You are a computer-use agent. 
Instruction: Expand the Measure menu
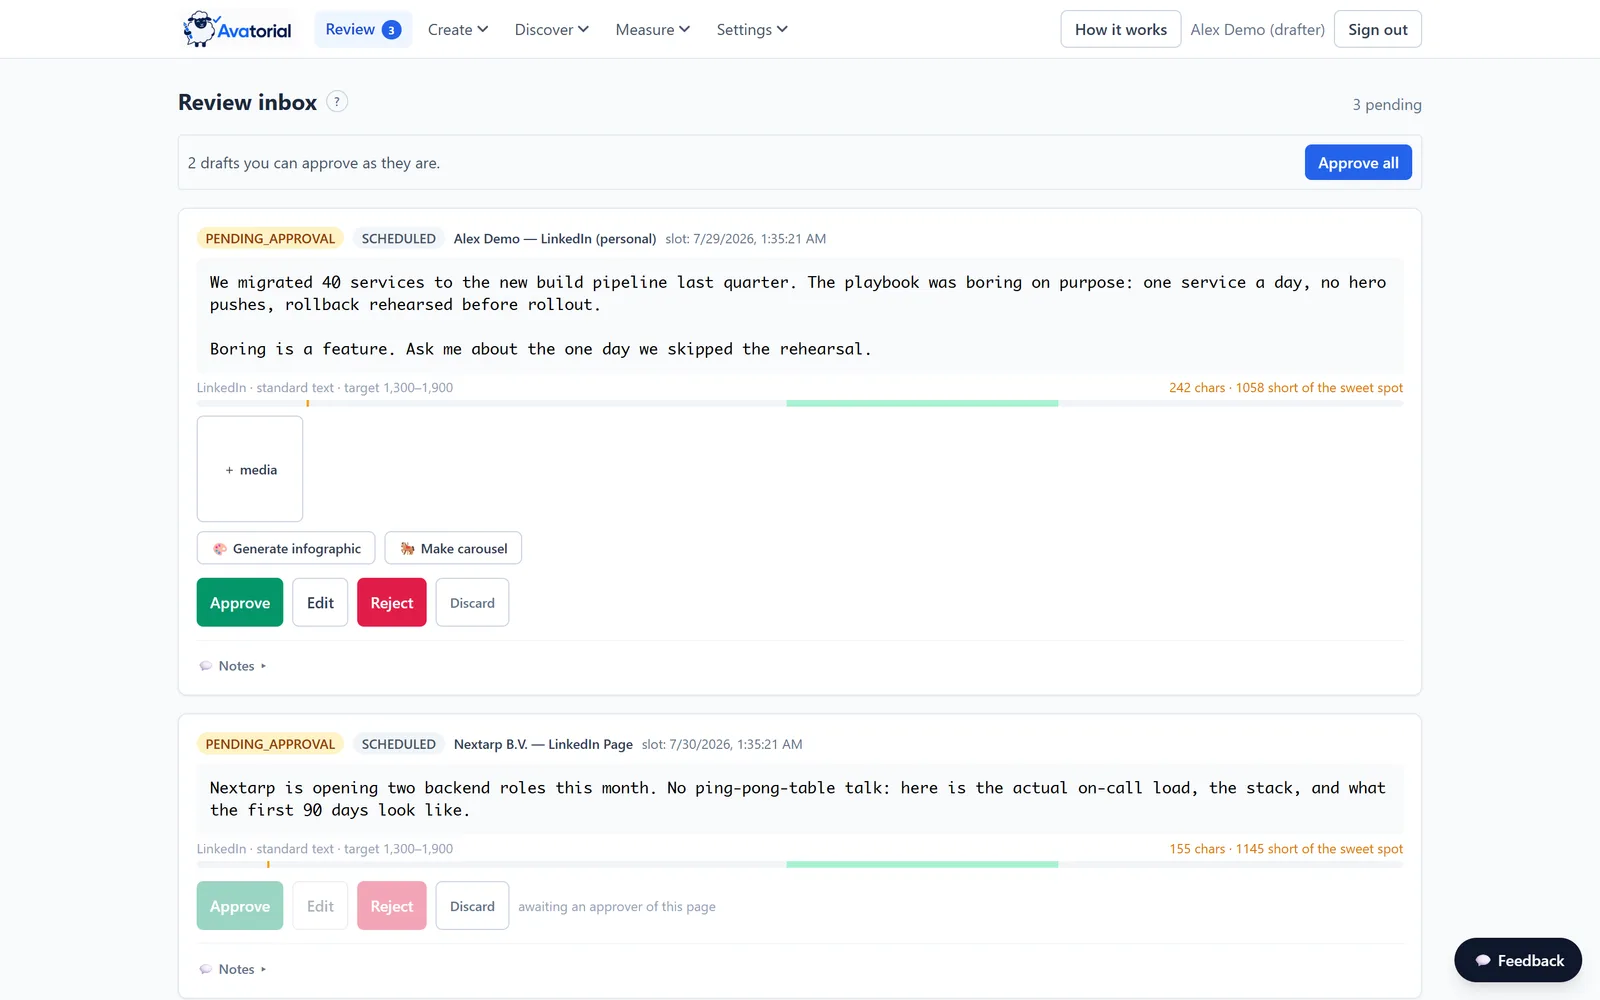(653, 30)
